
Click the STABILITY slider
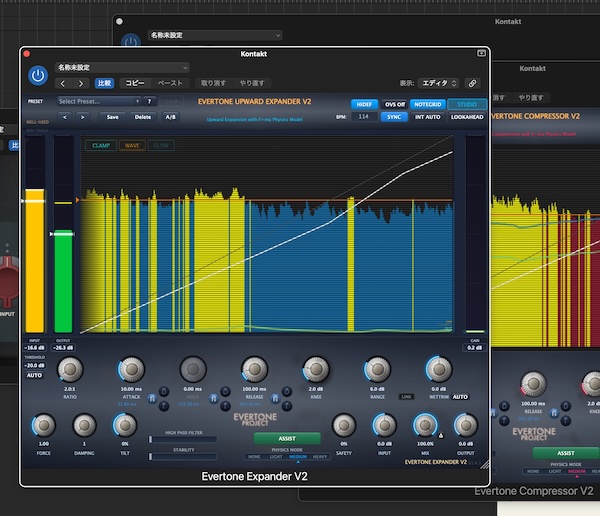coord(183,456)
